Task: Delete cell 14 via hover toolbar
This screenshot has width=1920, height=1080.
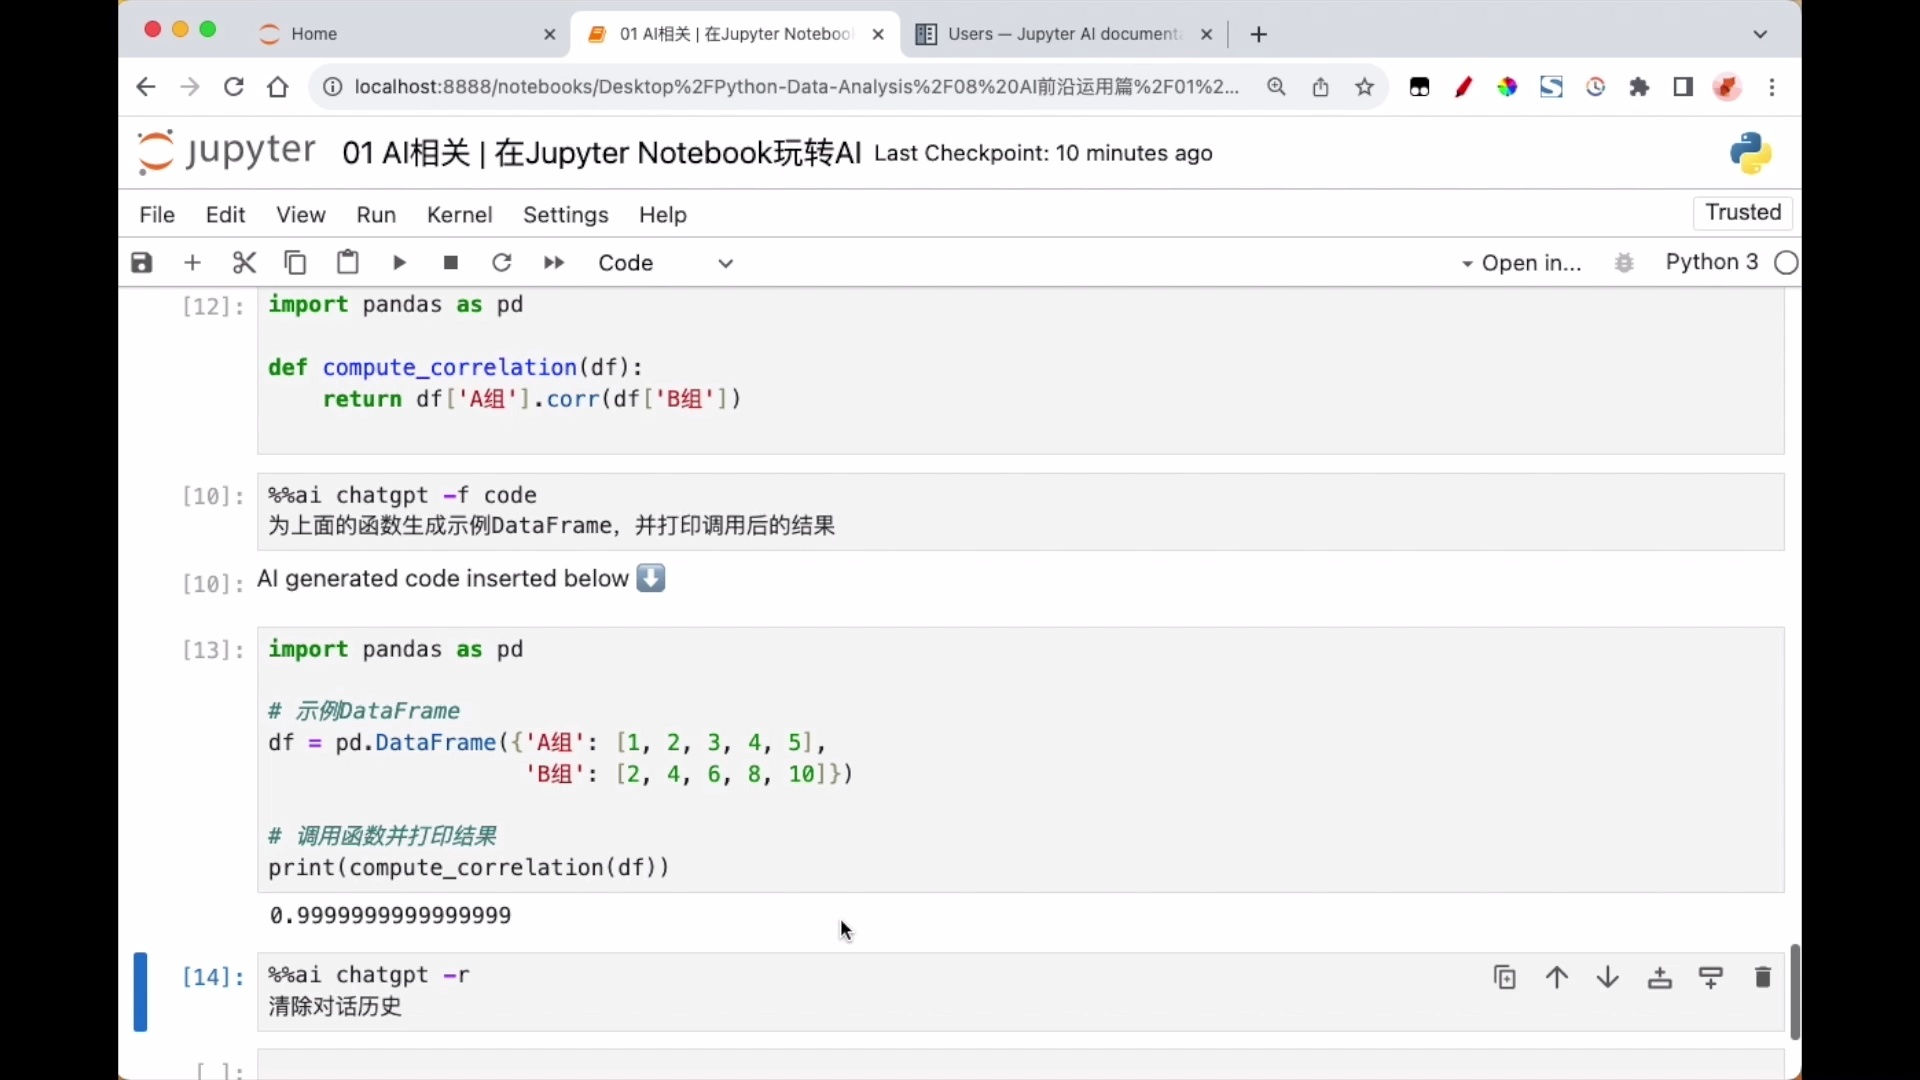Action: [x=1762, y=977]
